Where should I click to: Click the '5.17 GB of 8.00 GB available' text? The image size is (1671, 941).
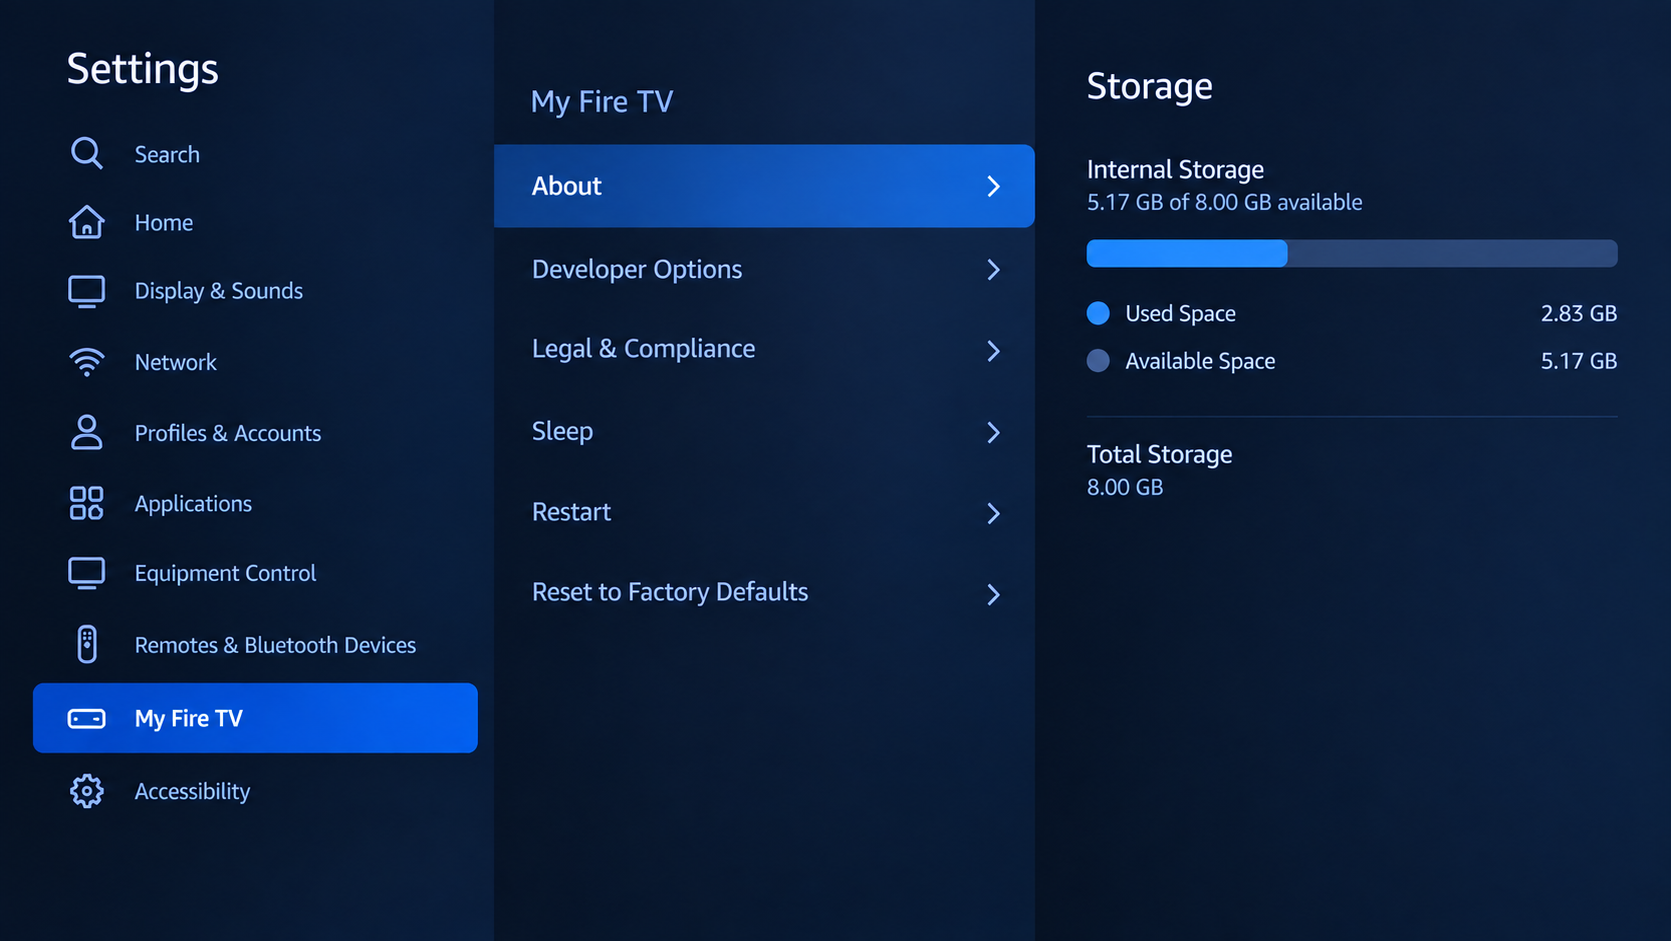tap(1224, 202)
